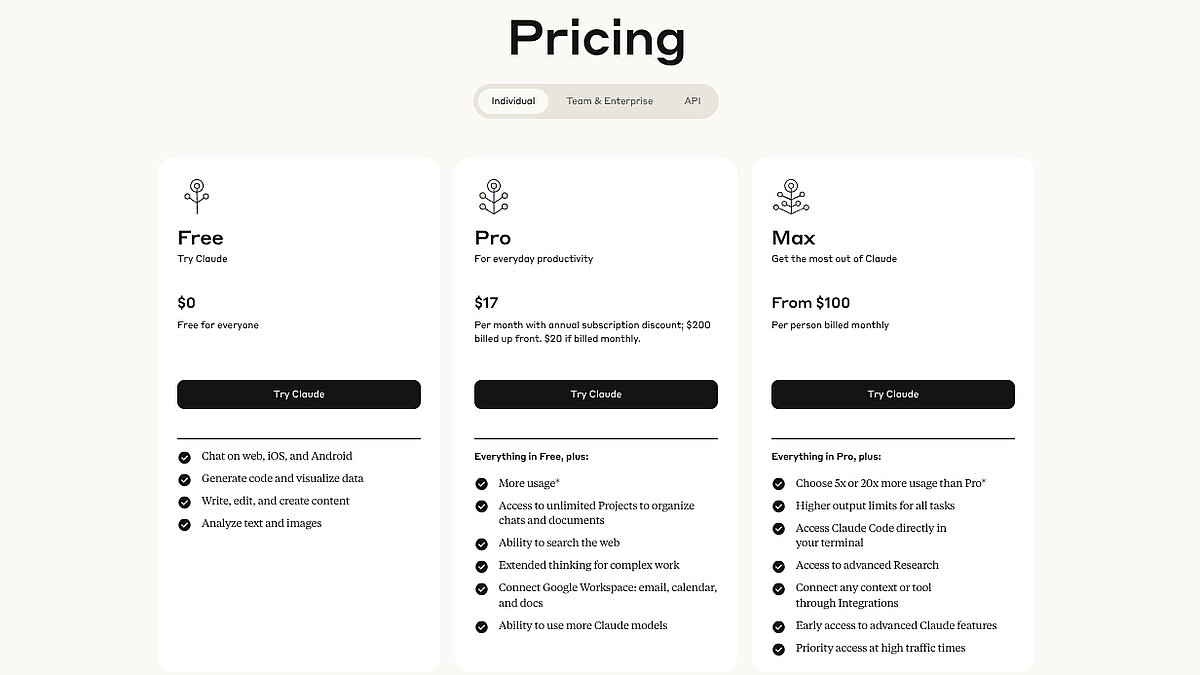
Task: Click the 'From $100' price text
Action: click(811, 302)
